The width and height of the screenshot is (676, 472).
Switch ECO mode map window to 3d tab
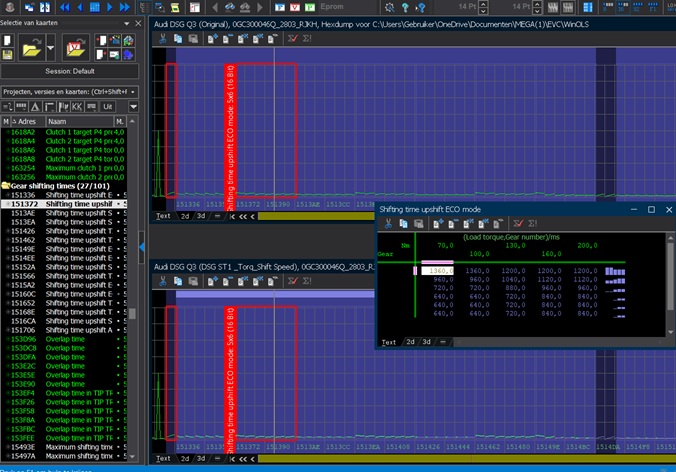click(426, 342)
